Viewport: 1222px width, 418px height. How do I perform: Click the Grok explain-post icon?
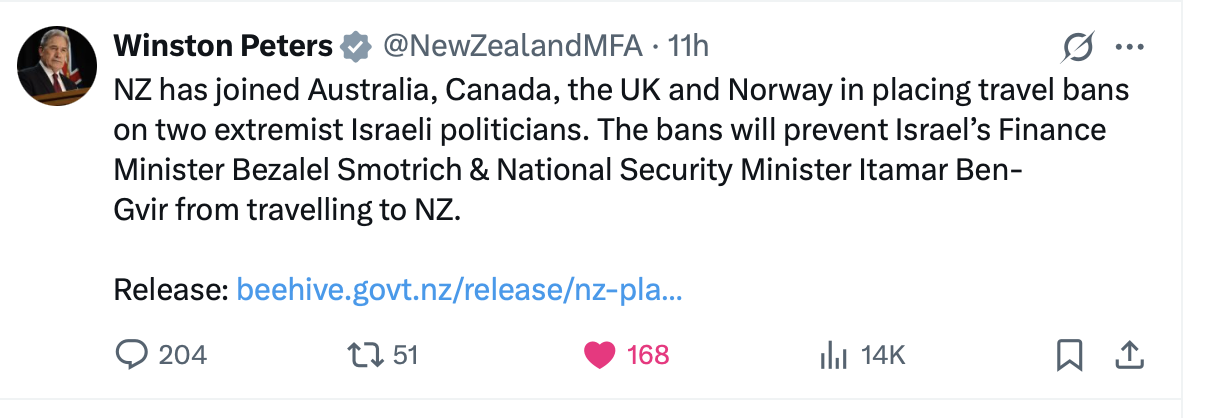click(x=1081, y=46)
